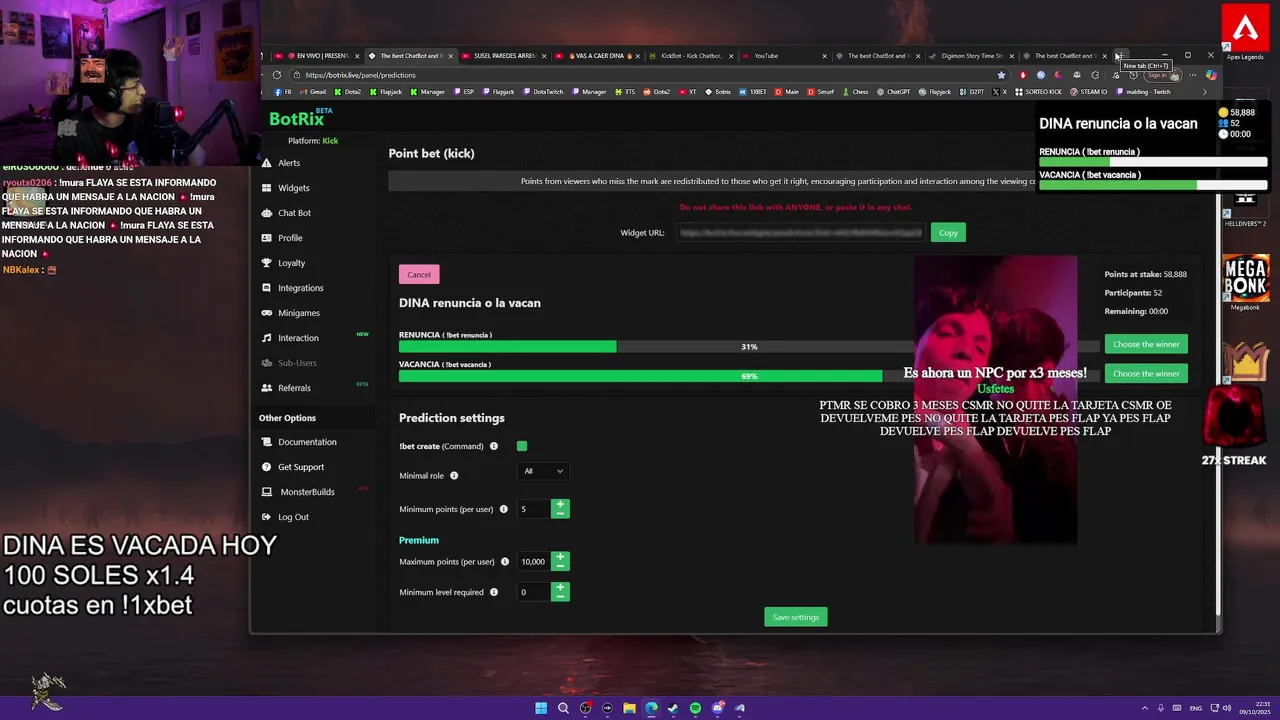Open the Widgets sidebar section
Image resolution: width=1280 pixels, height=720 pixels.
click(x=285, y=188)
